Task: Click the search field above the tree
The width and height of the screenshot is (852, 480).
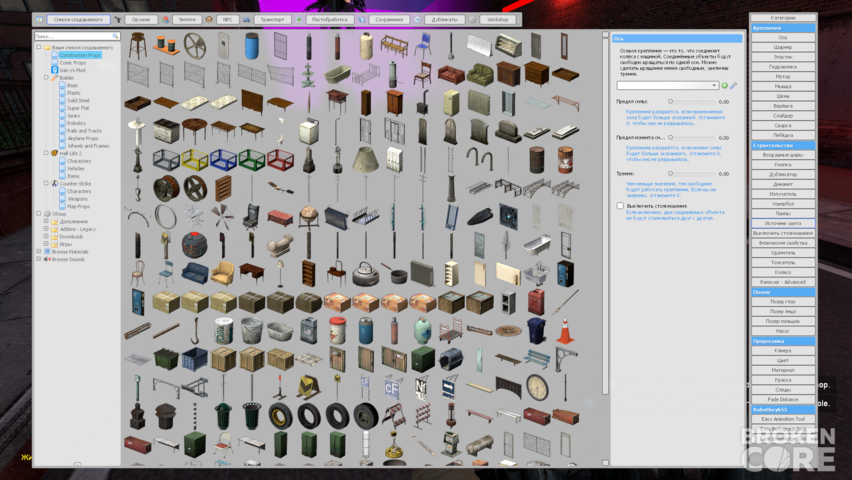Action: click(x=77, y=36)
